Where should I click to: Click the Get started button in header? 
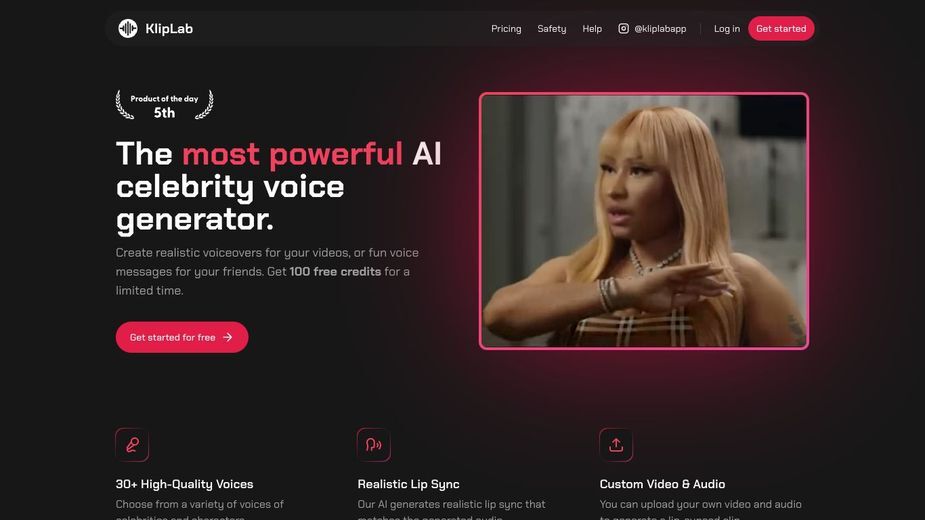781,28
